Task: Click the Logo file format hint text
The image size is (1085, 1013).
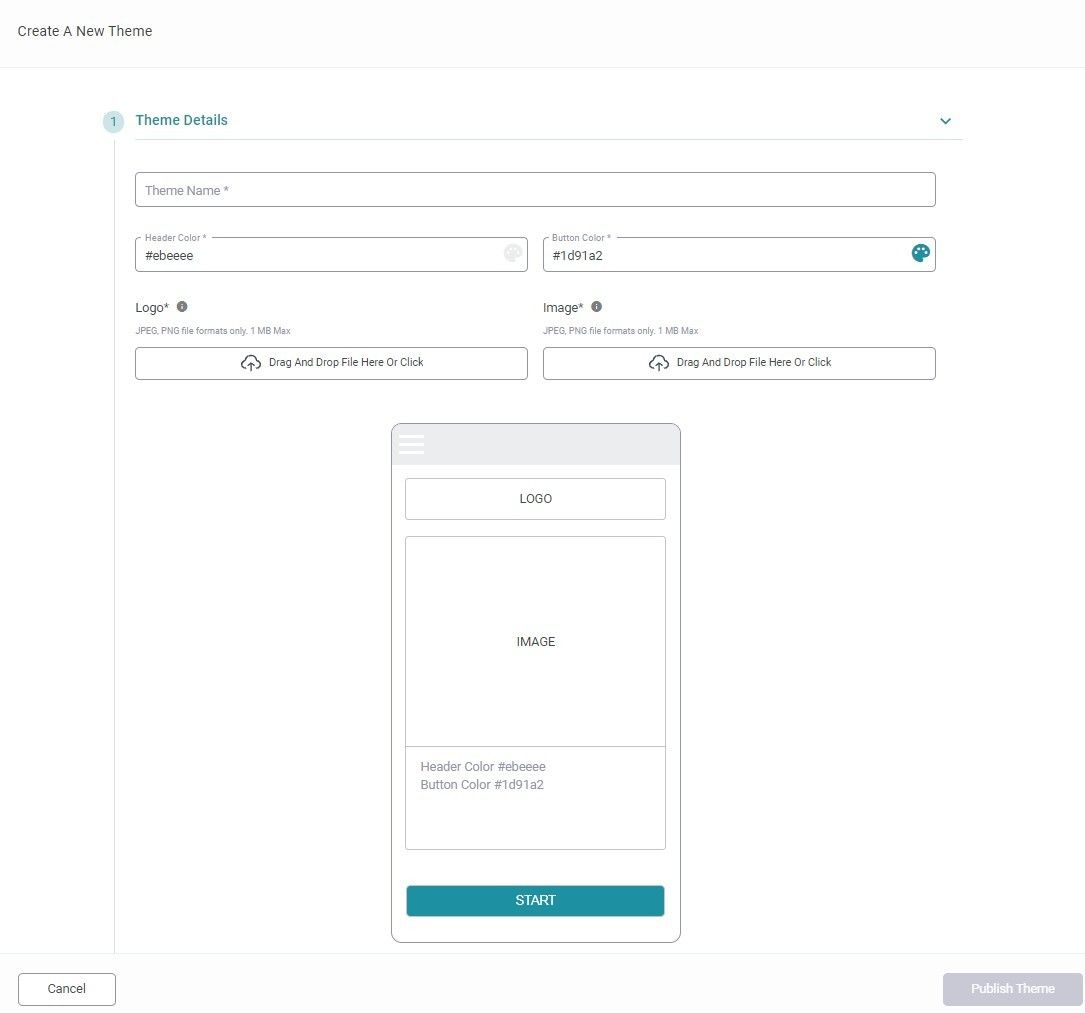Action: coord(213,331)
